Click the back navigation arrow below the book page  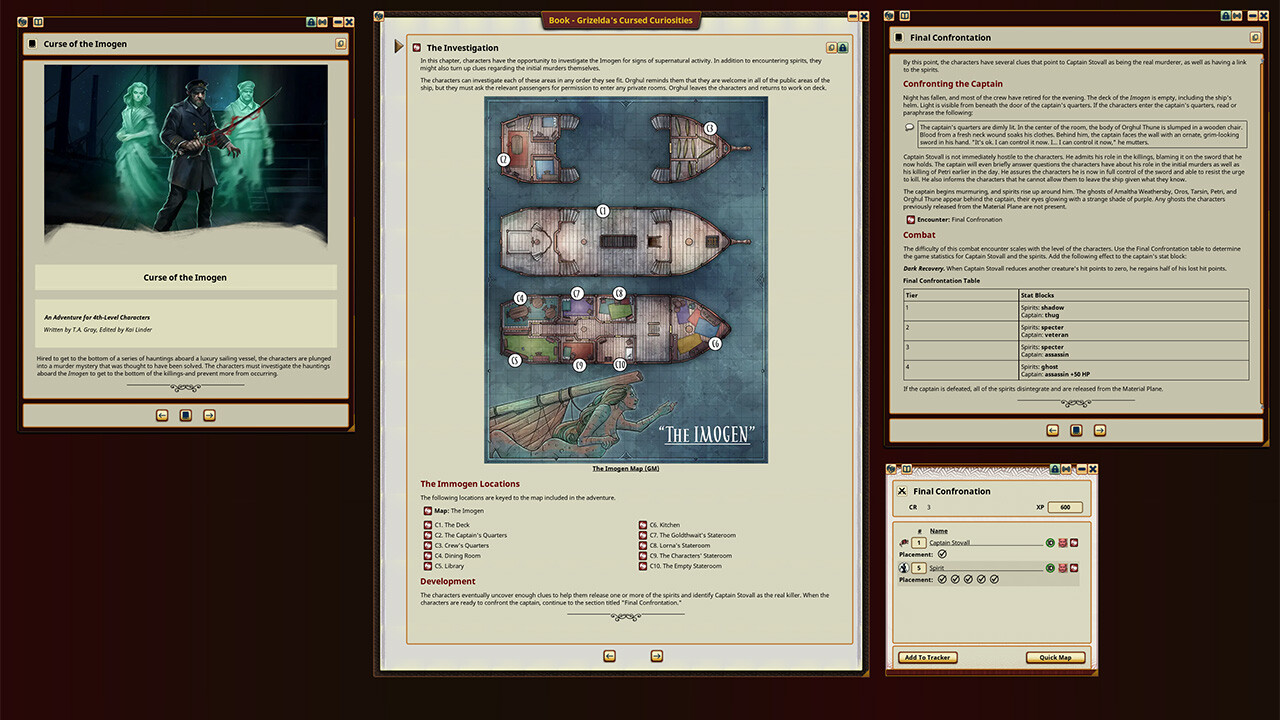tap(609, 656)
